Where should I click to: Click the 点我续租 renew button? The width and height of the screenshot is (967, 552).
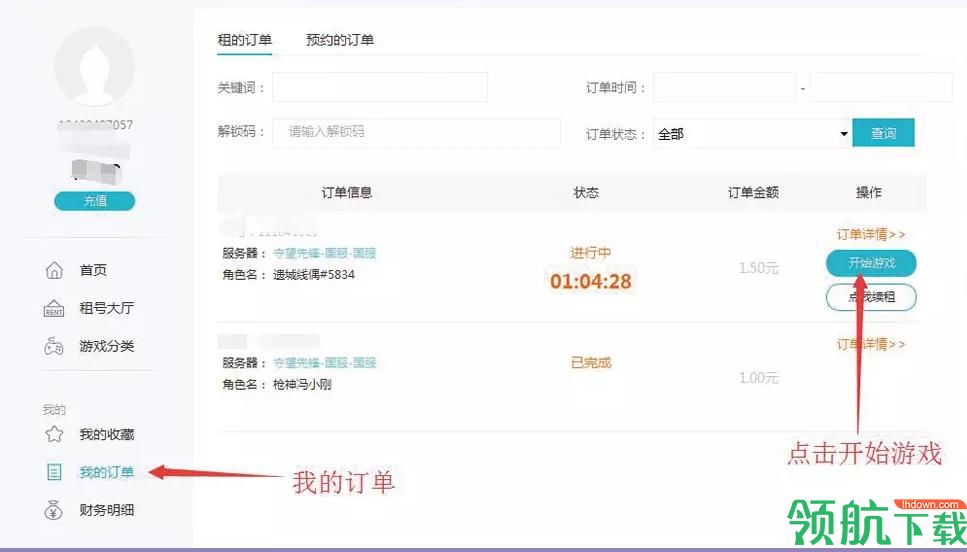click(871, 297)
